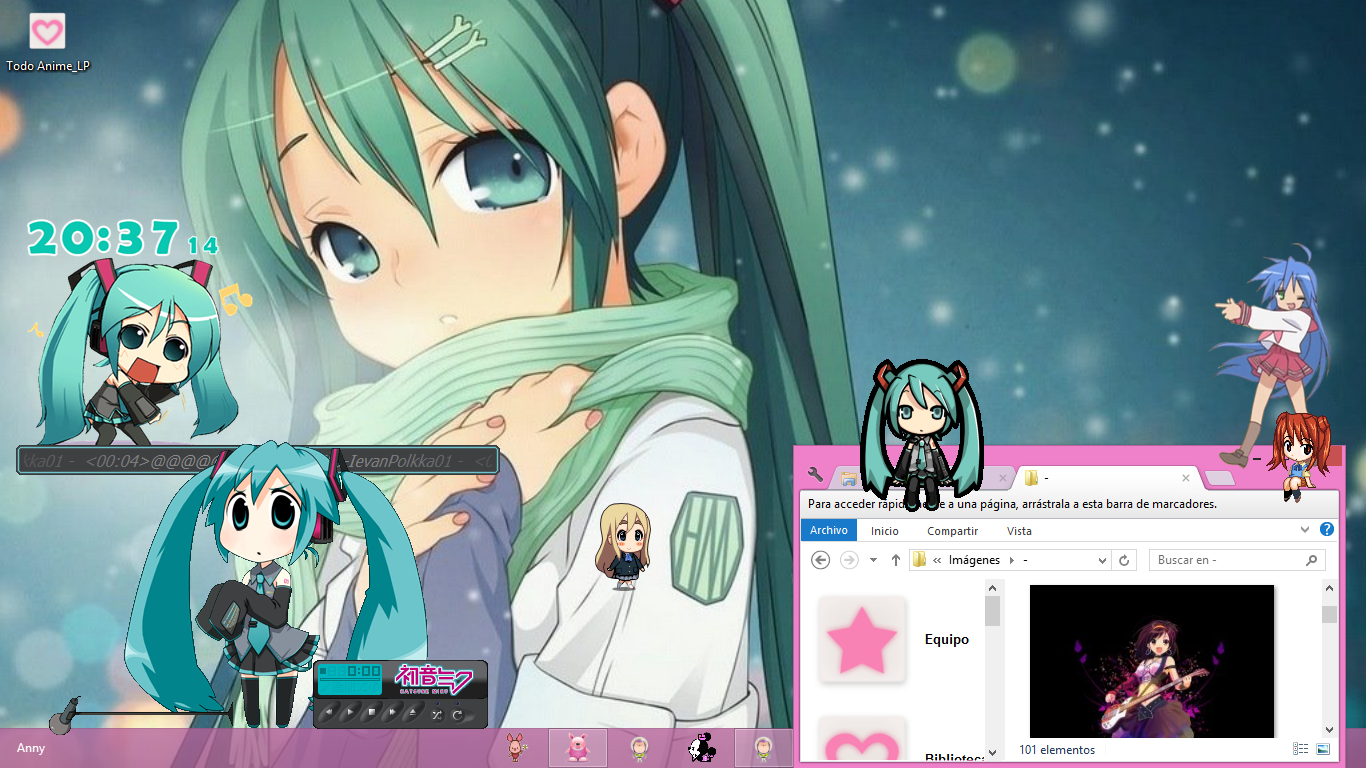Click the microphone volume slider widget
1366x768 pixels.
click(x=141, y=713)
